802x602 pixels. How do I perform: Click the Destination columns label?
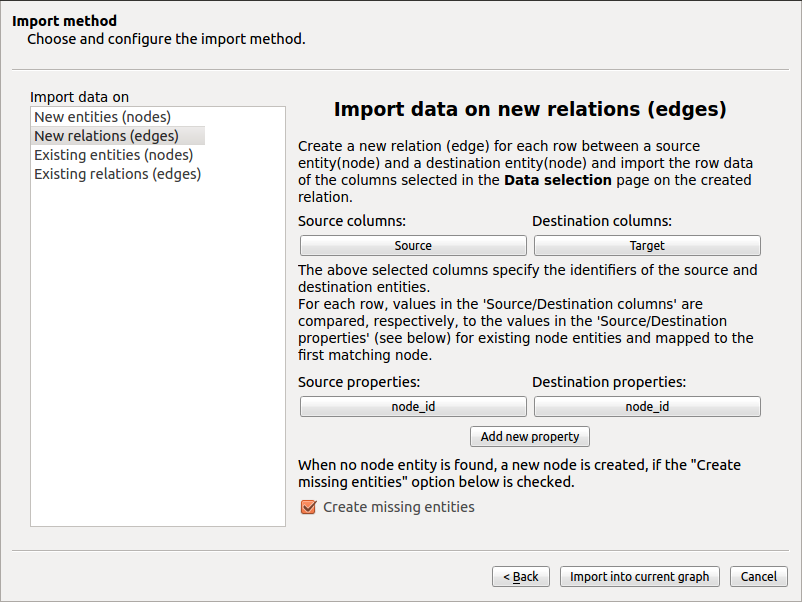point(602,221)
